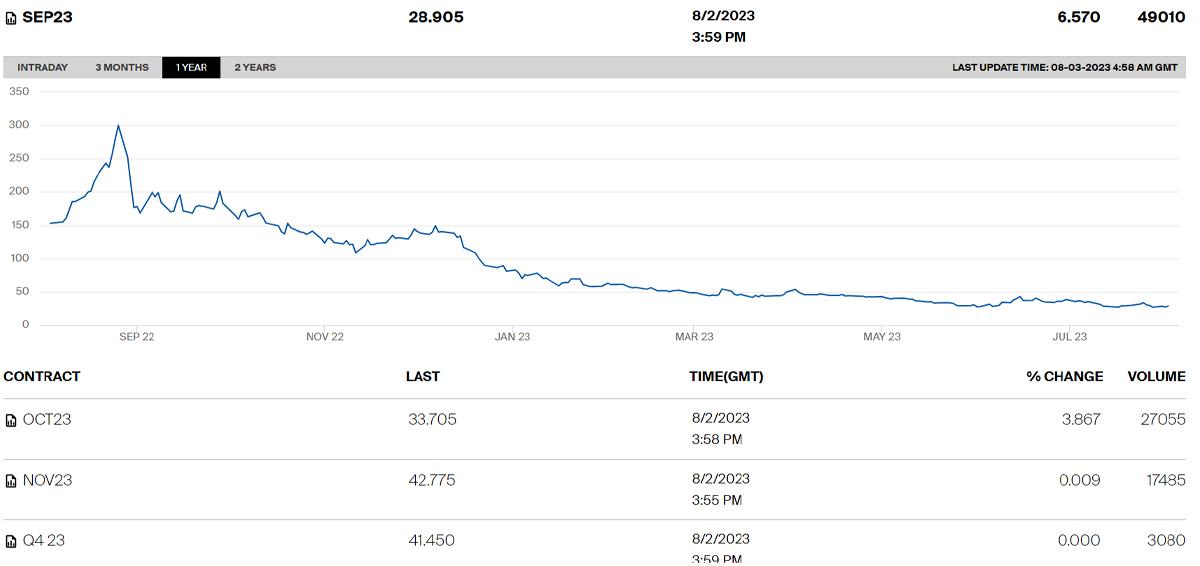Click the OCT23 last price 33.705
This screenshot has height=566, width=1200.
[x=432, y=420]
